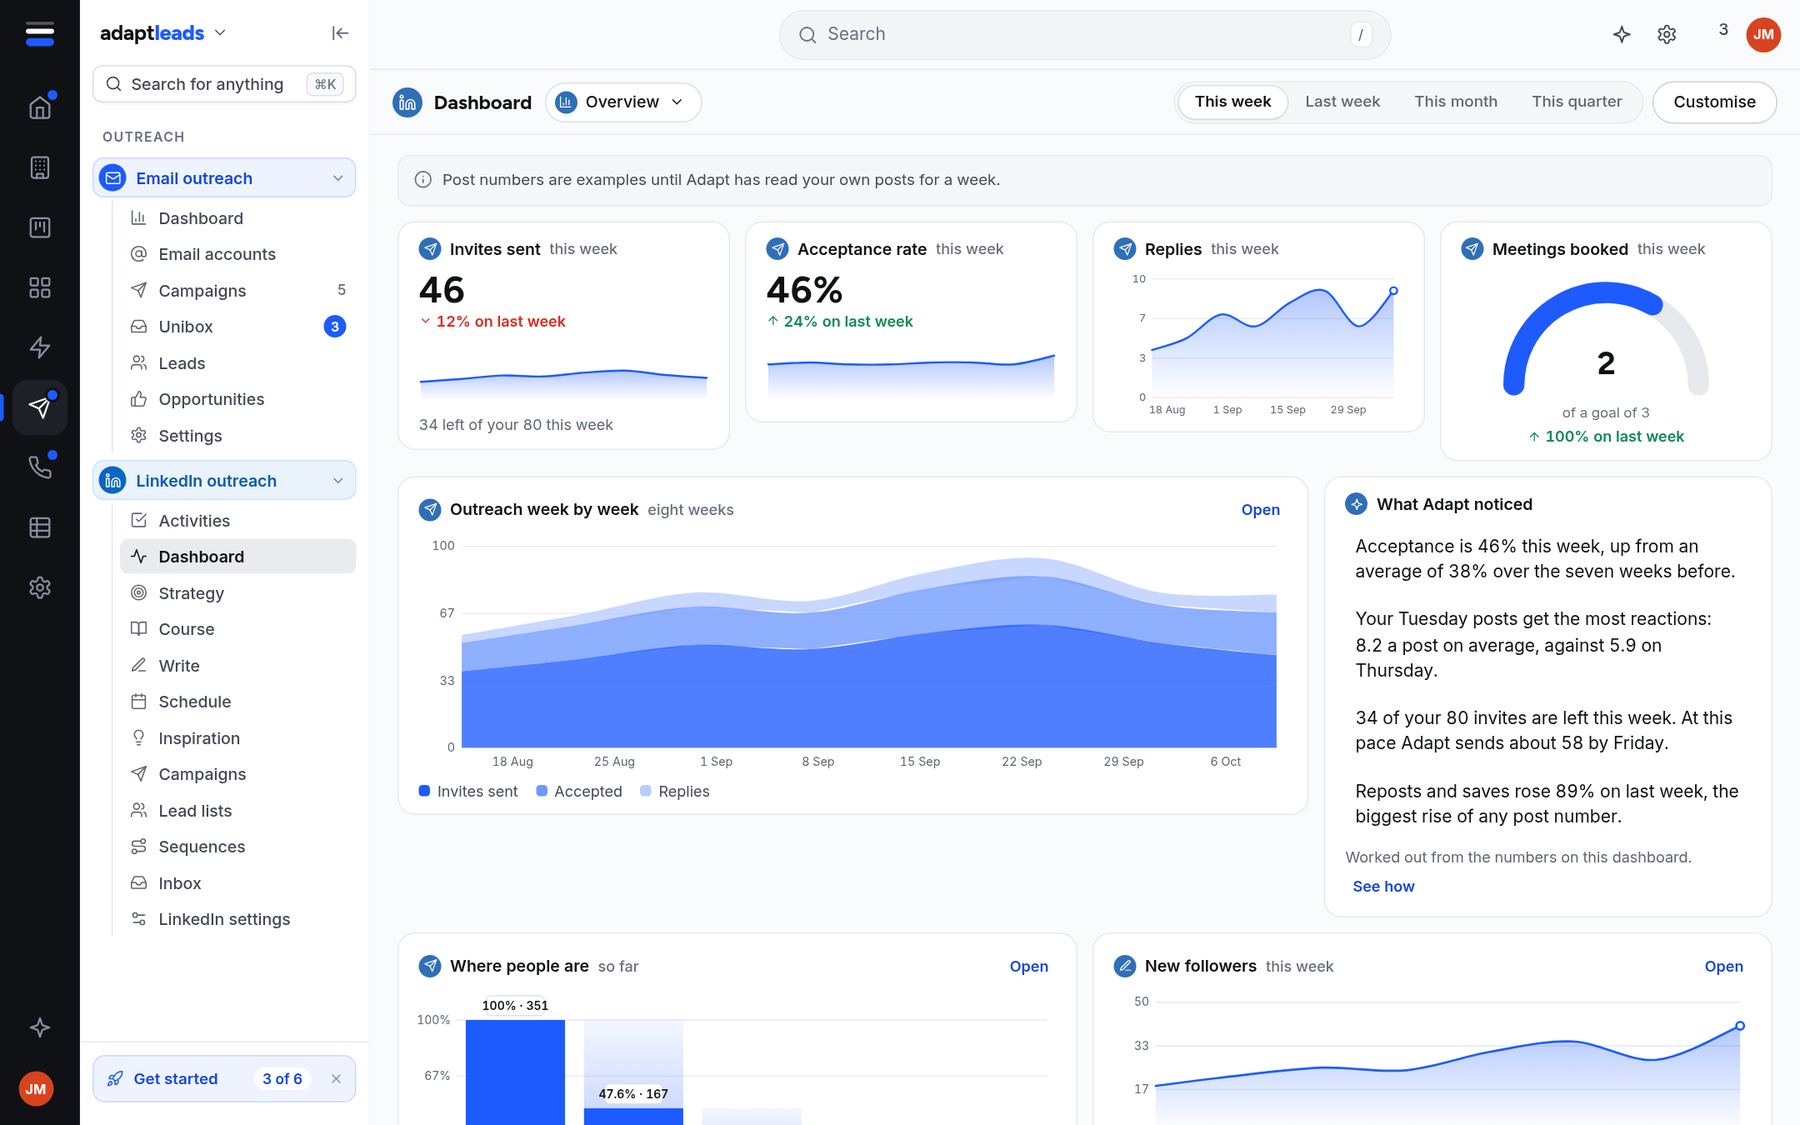Open the four-squares apps icon in rail
This screenshot has height=1125, width=1800.
pyautogui.click(x=40, y=287)
